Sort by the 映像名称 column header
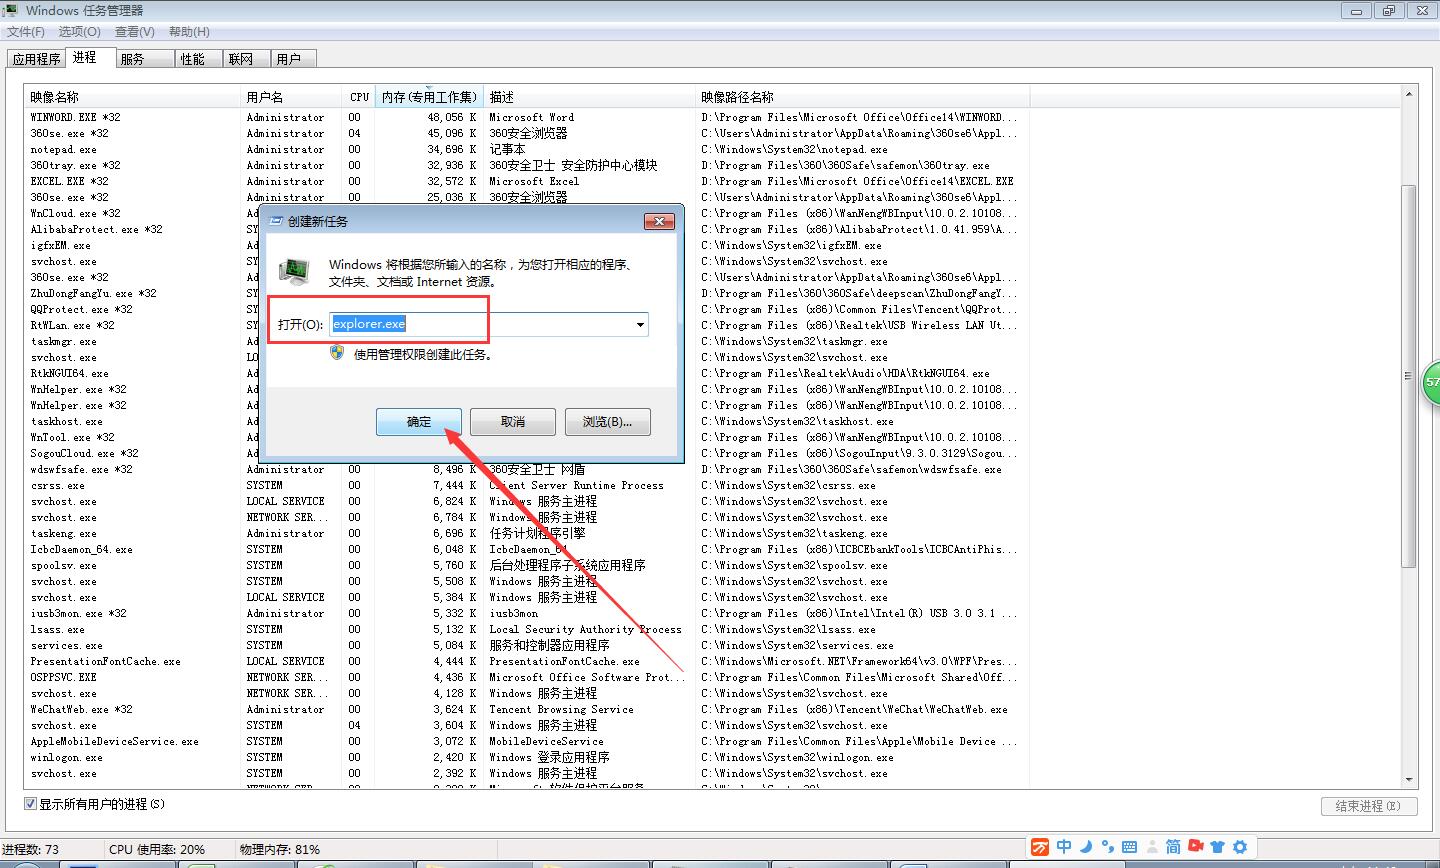This screenshot has width=1440, height=868. coord(134,97)
